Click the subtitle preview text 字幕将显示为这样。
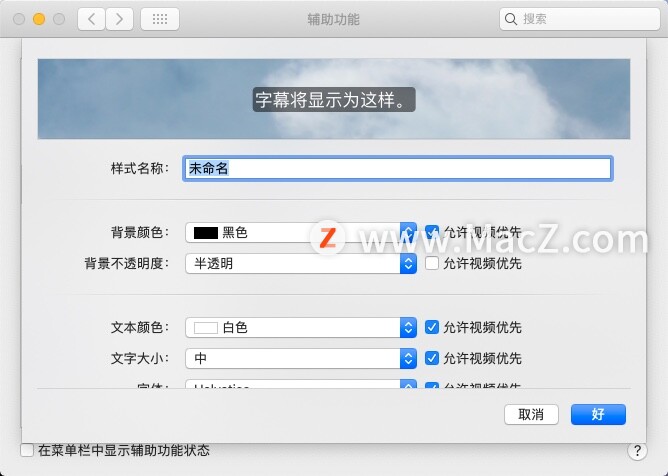668x476 pixels. 334,100
